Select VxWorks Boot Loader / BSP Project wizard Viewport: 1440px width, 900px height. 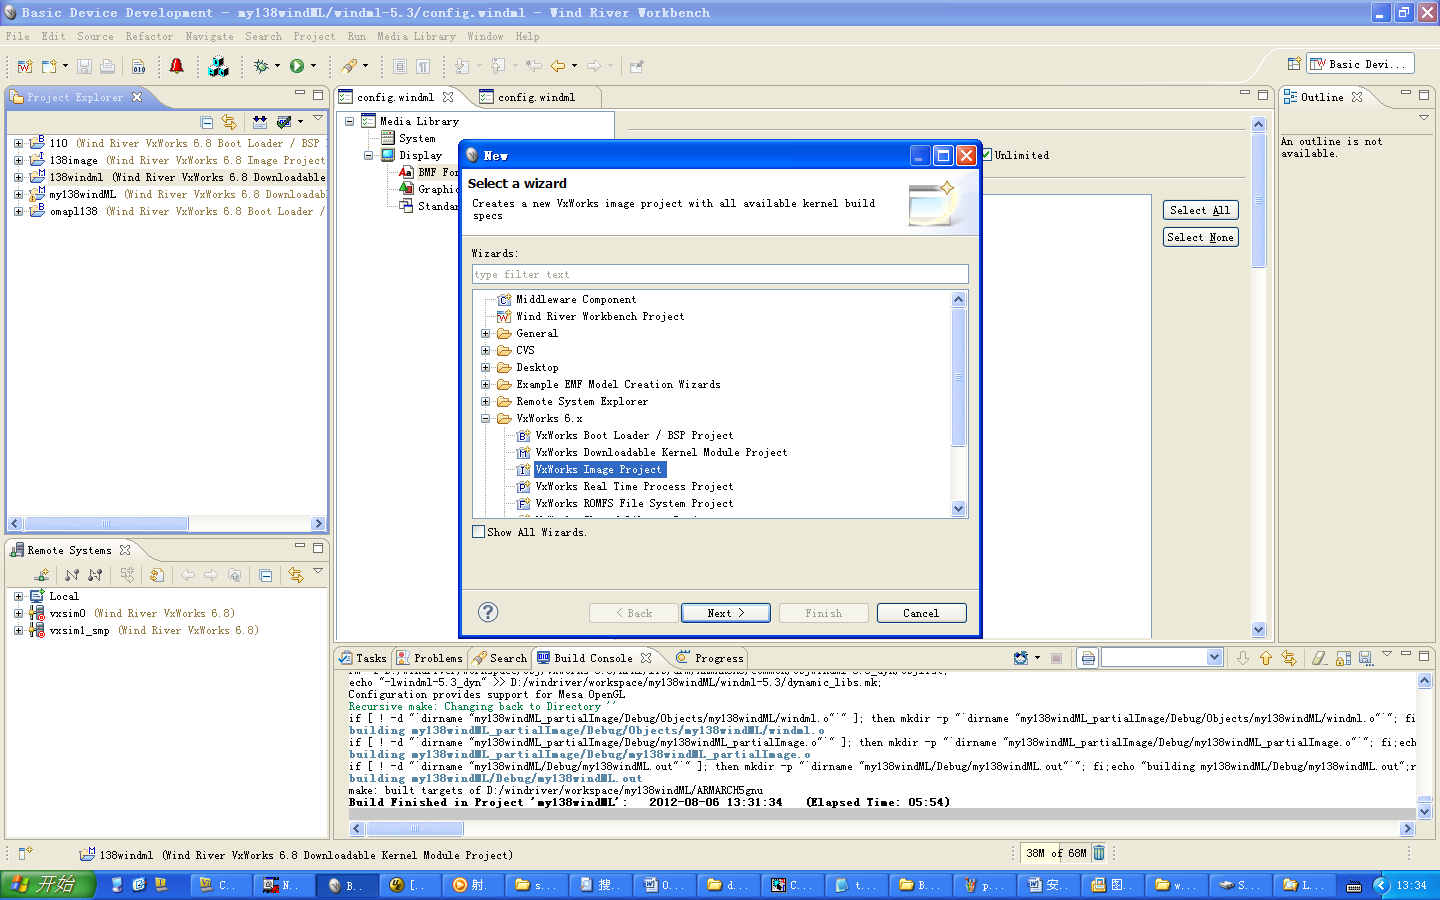[x=634, y=436]
